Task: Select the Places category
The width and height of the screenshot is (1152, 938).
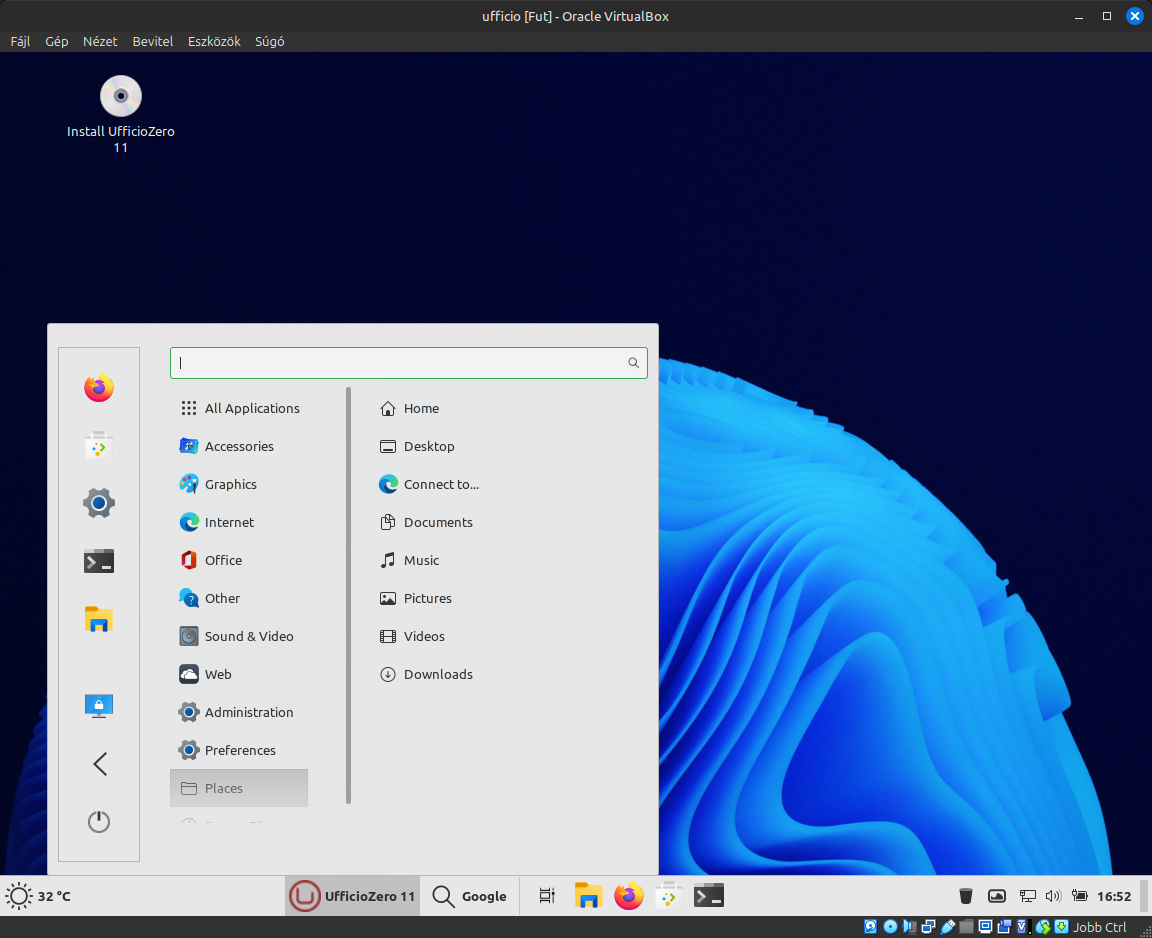Action: click(239, 788)
